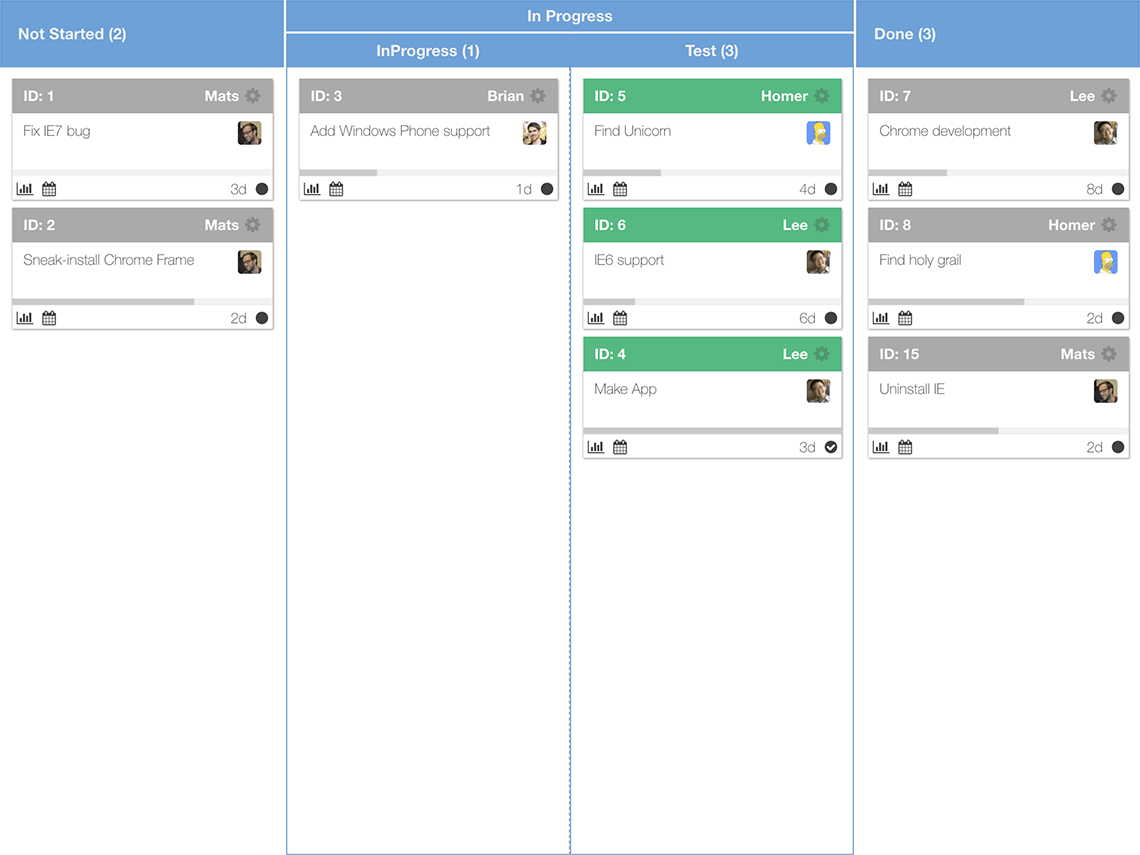Open calendar icon on Find Unicorn card
The image size is (1140, 855).
(x=619, y=189)
